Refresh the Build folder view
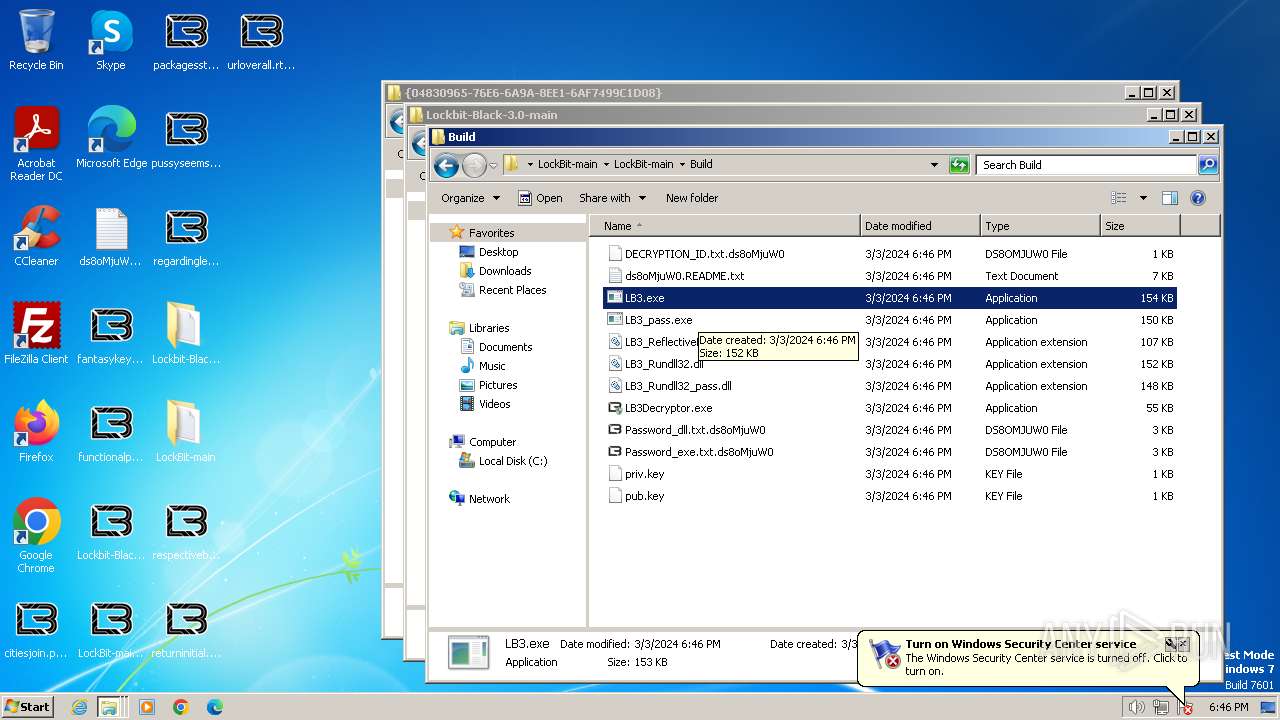Image resolution: width=1280 pixels, height=720 pixels. [x=959, y=165]
